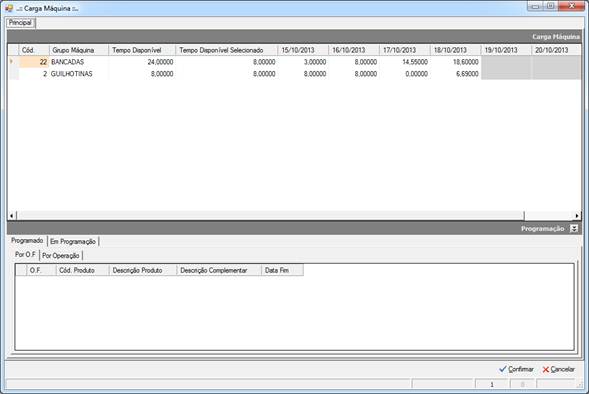The width and height of the screenshot is (589, 394).
Task: Select the Por O.F. tab
Action: tap(25, 255)
